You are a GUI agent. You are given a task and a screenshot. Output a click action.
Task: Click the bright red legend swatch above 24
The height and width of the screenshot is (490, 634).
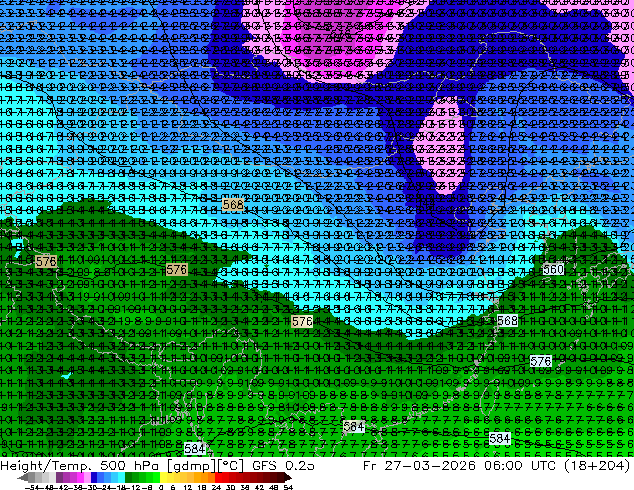[218, 477]
